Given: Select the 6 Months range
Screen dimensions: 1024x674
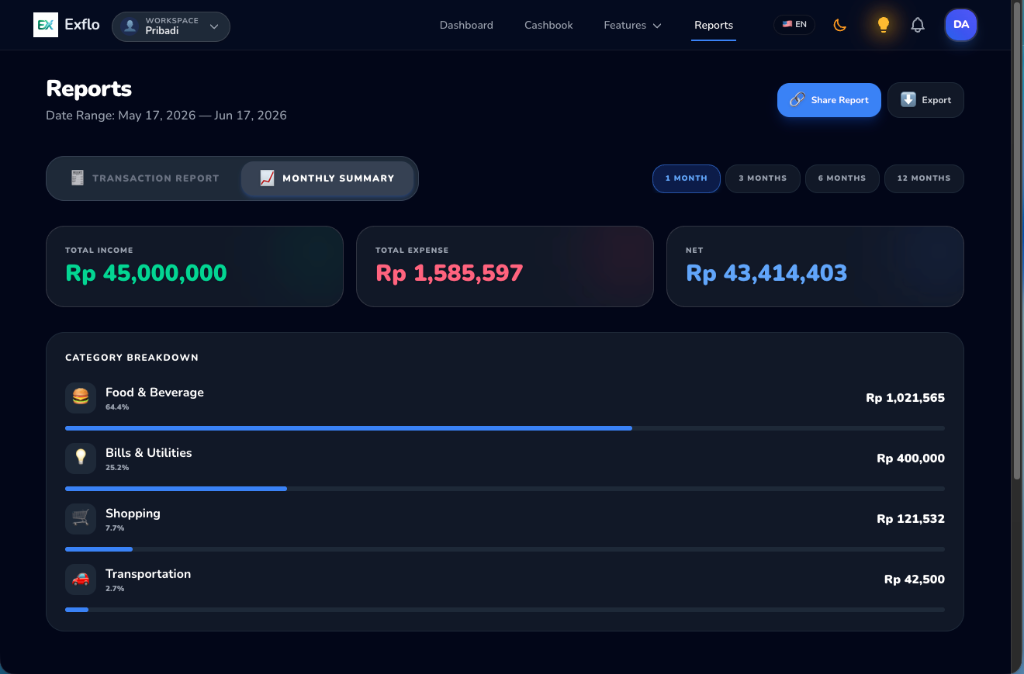Looking at the screenshot, I should click(x=842, y=178).
